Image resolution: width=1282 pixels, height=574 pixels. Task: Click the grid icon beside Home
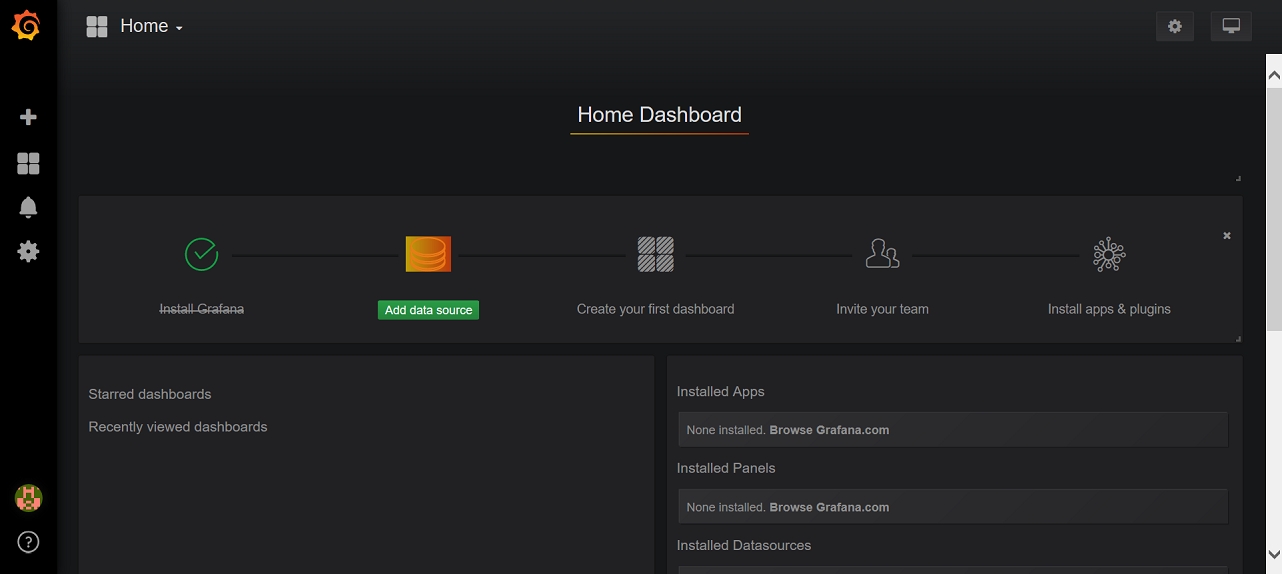point(97,27)
